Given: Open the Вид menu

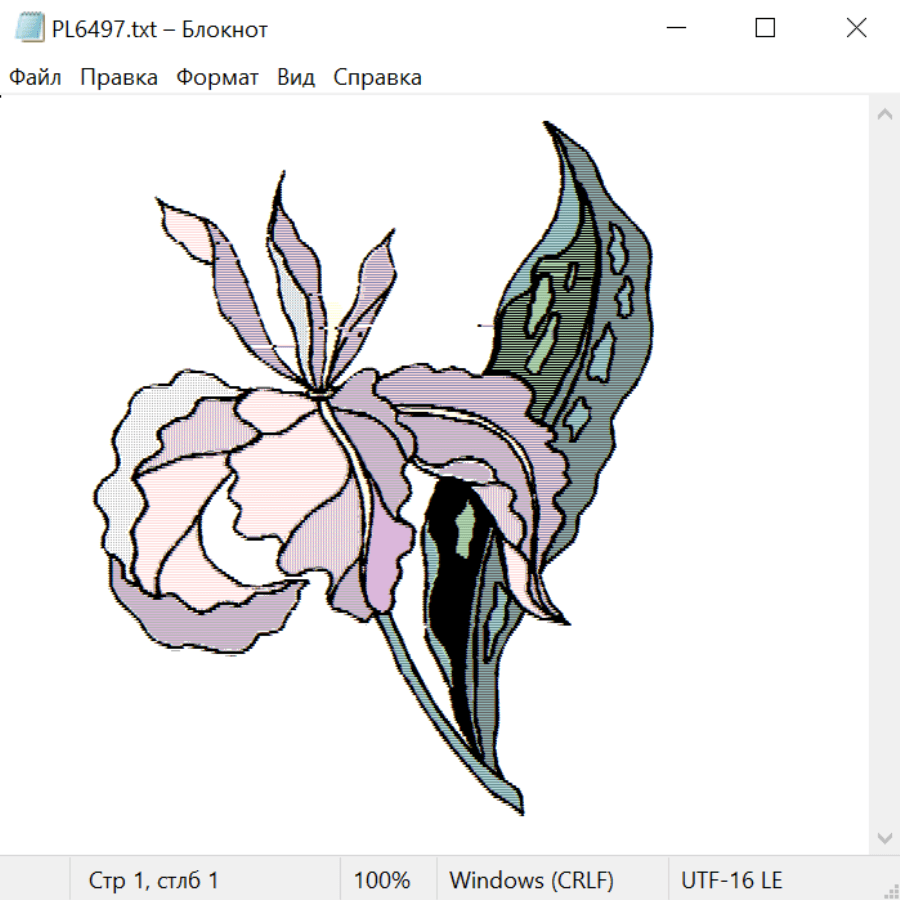Looking at the screenshot, I should pyautogui.click(x=296, y=78).
